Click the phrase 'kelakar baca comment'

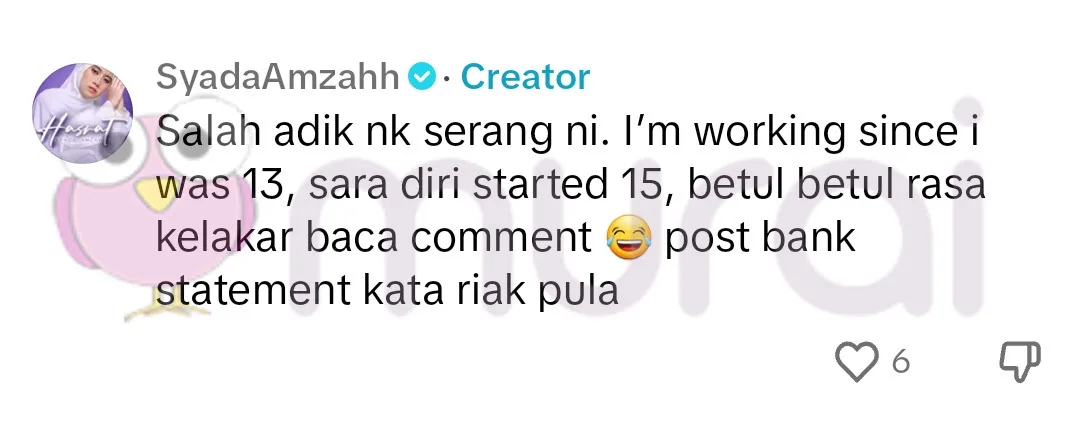pos(375,238)
